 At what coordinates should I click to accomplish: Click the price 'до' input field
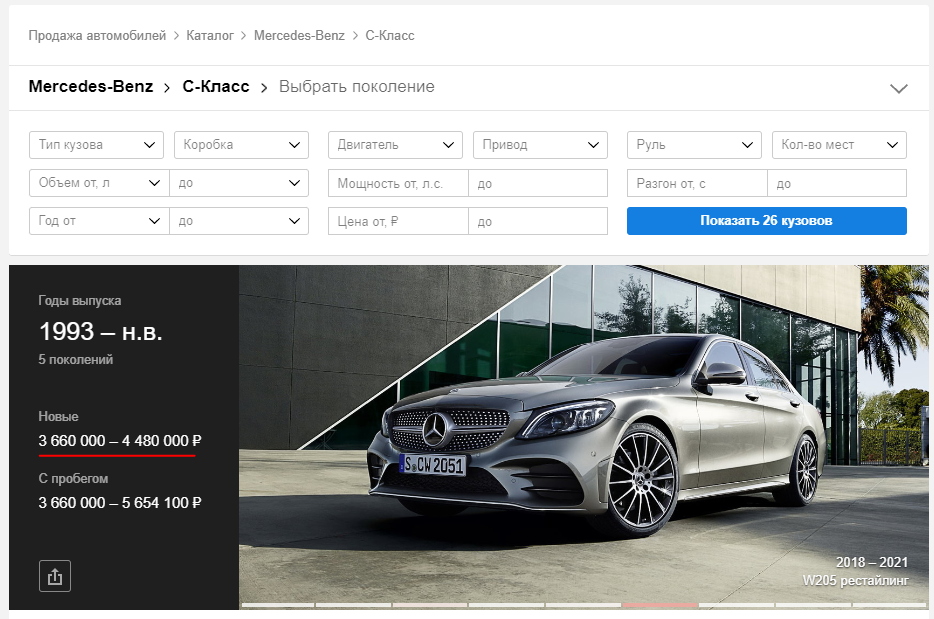coord(538,221)
